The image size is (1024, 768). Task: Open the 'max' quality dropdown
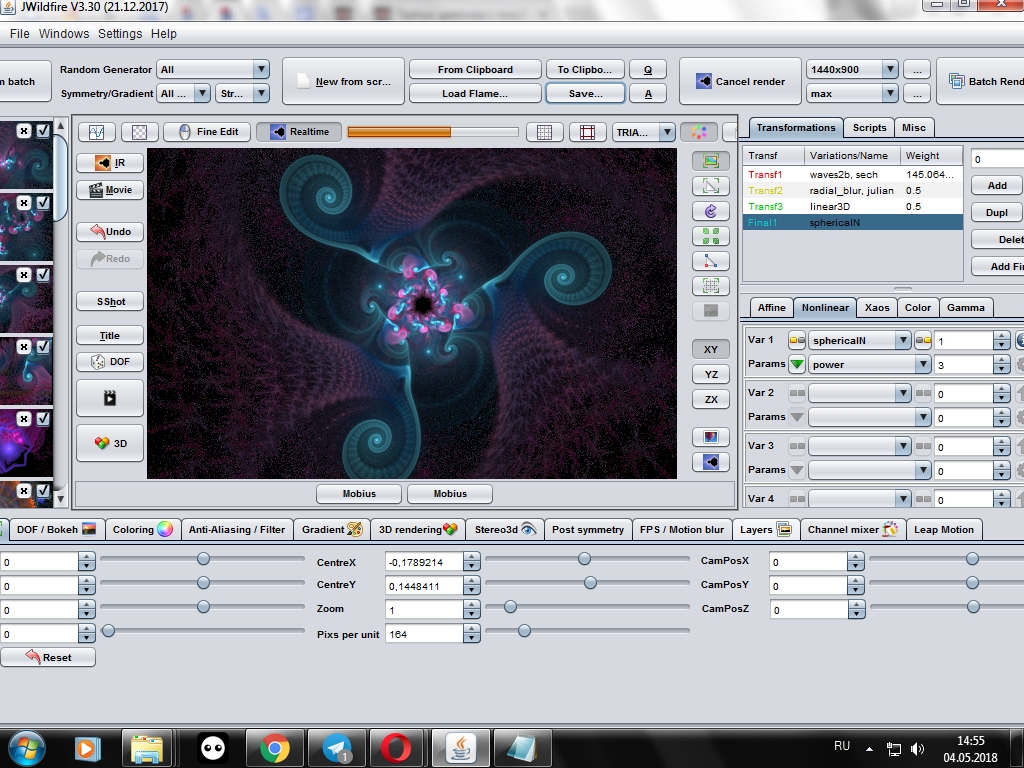(x=852, y=93)
